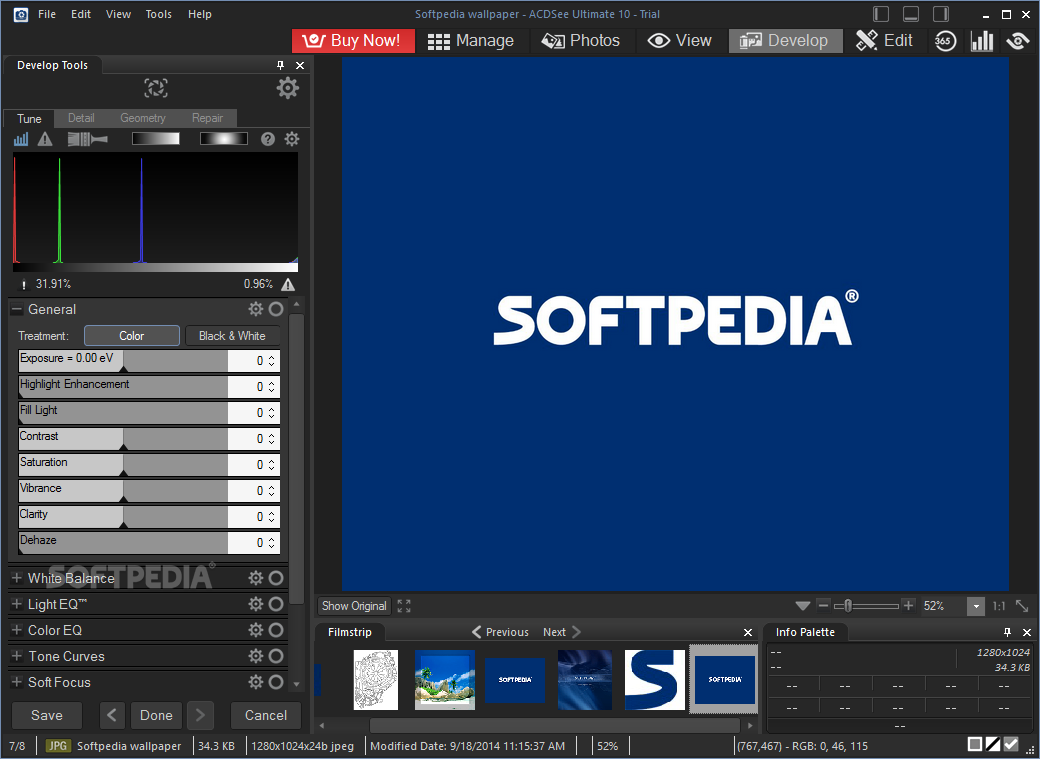This screenshot has width=1040, height=759.
Task: Select the tropical island thumbnail in Filmstrip
Action: 444,679
